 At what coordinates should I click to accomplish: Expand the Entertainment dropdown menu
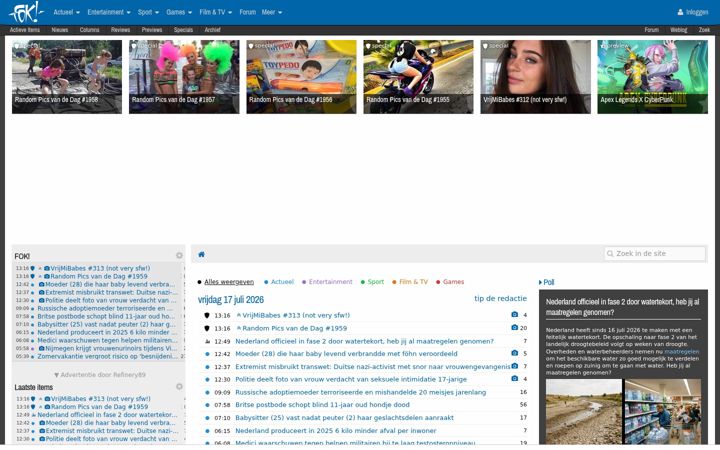click(x=109, y=12)
